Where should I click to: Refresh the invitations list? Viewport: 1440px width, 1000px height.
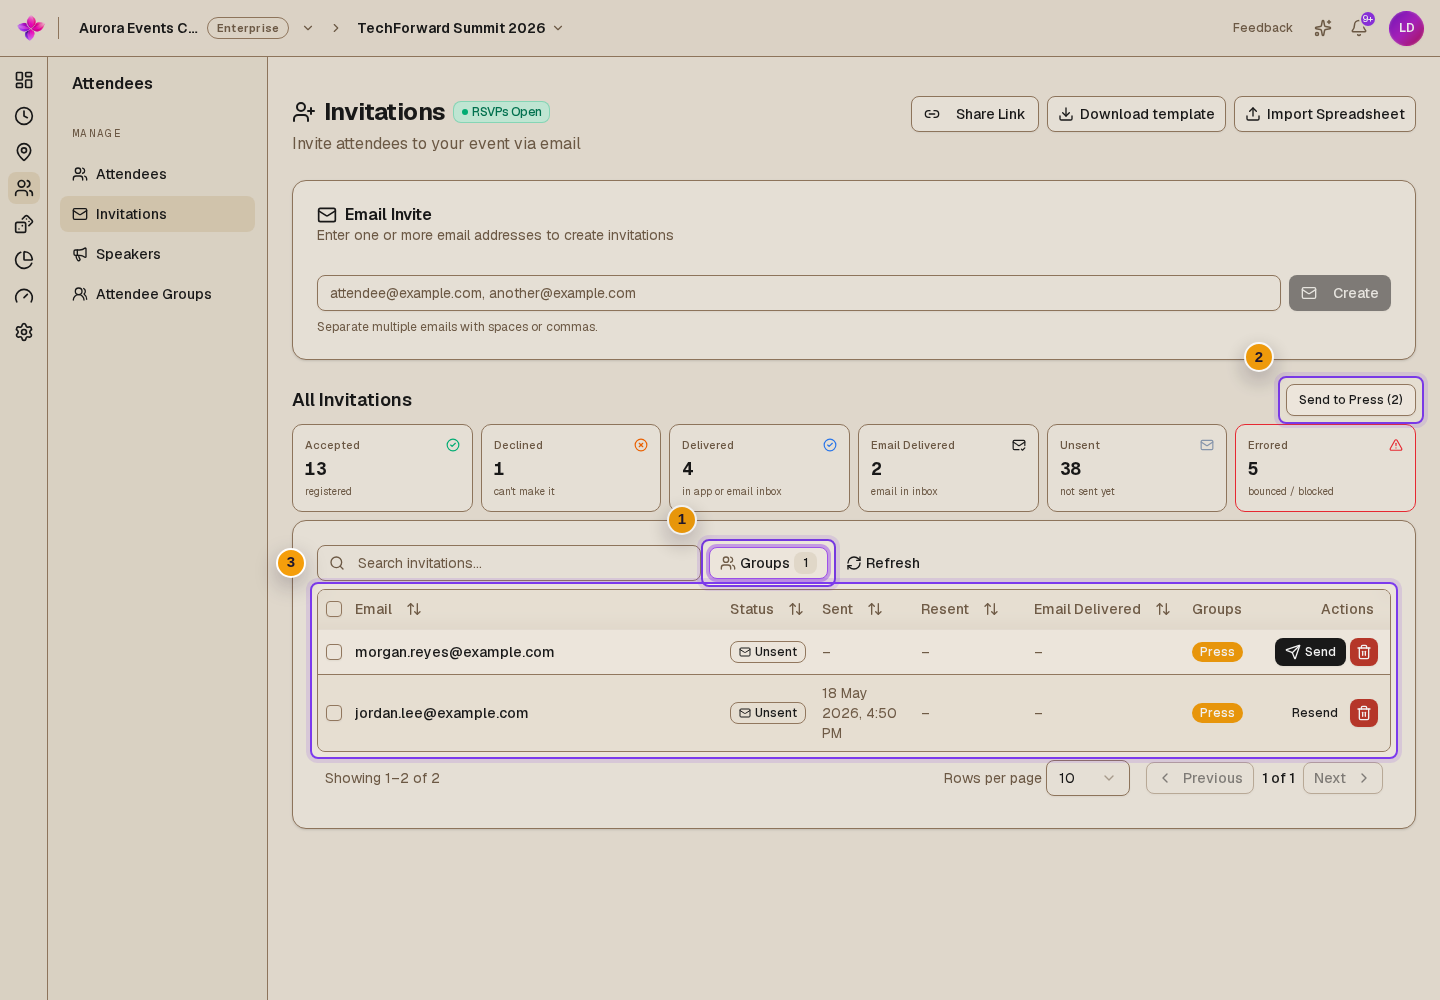[883, 563]
